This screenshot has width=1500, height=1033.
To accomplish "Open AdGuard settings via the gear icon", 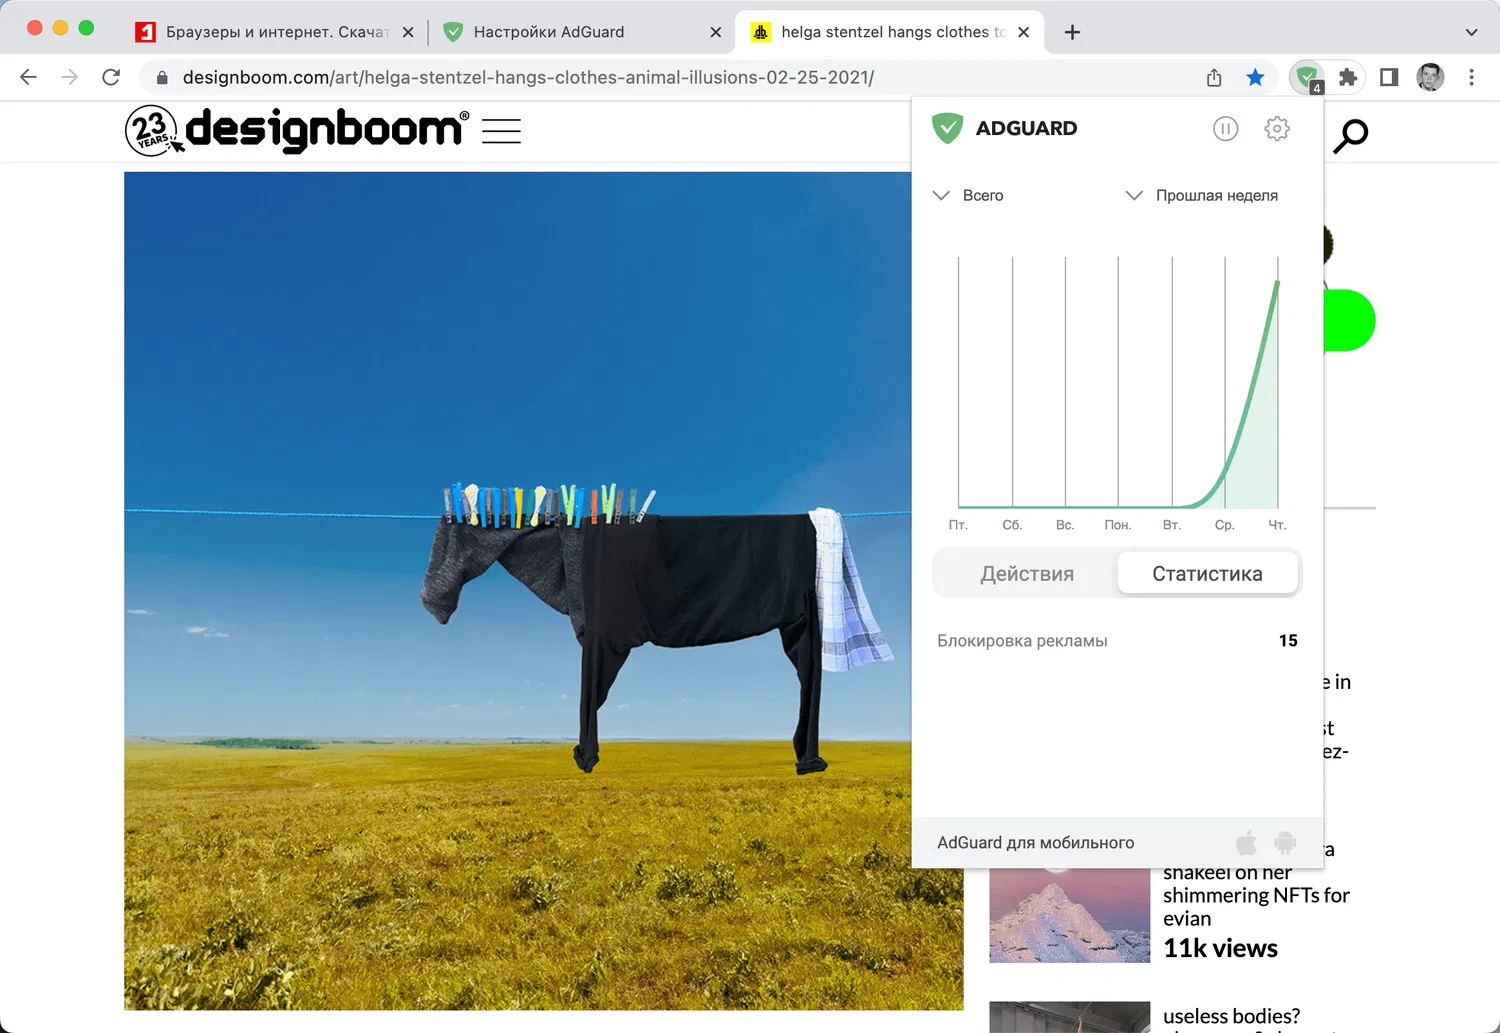I will (1277, 129).
